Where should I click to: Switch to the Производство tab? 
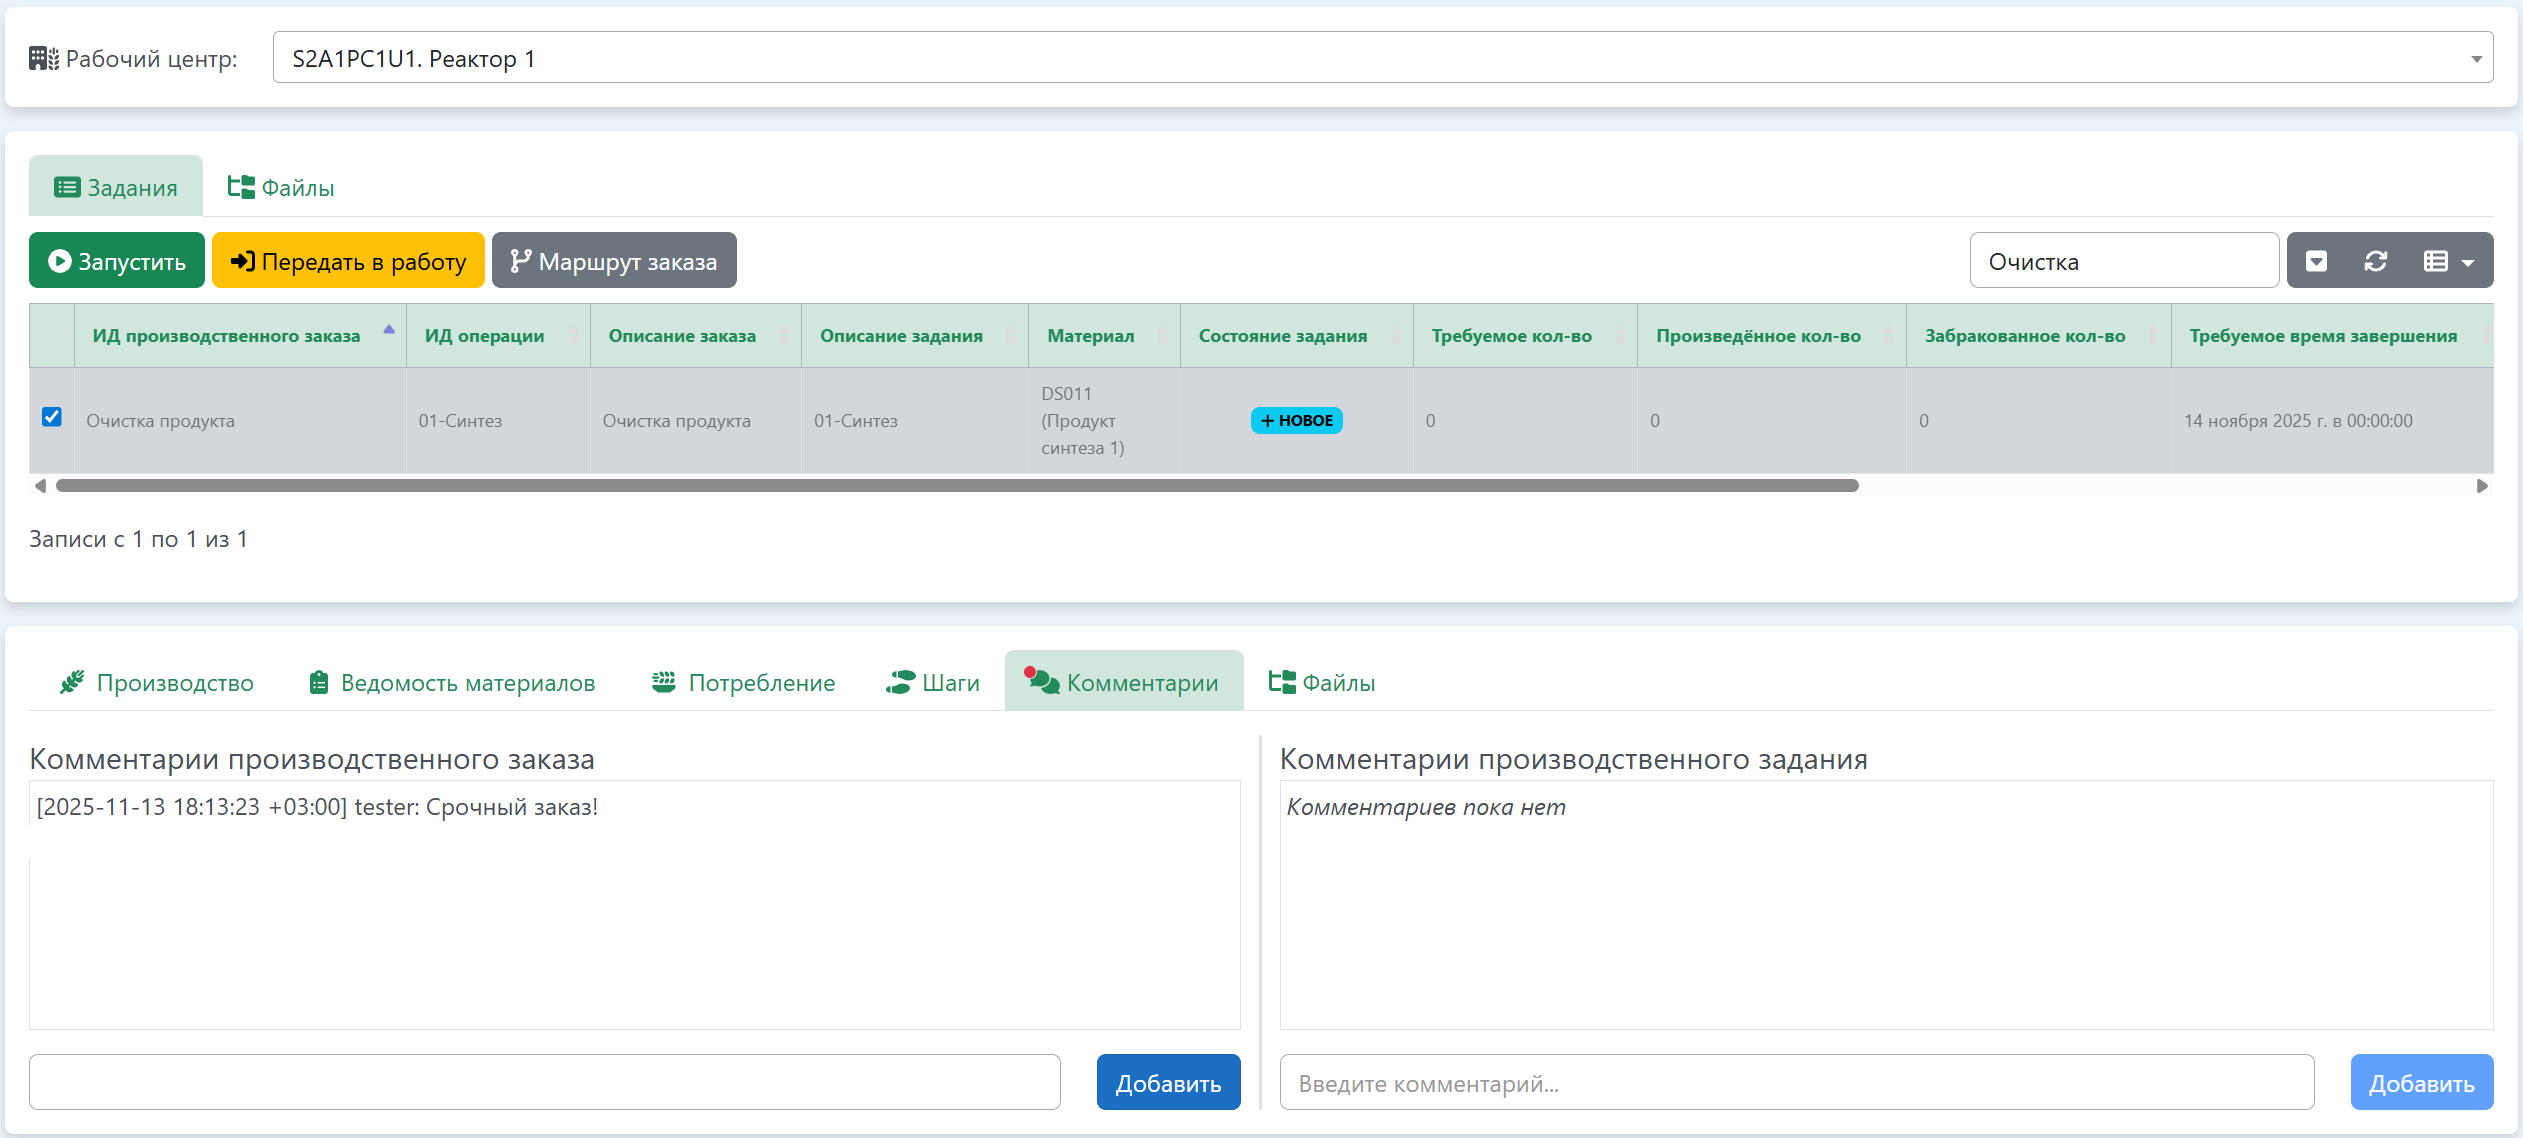click(156, 682)
